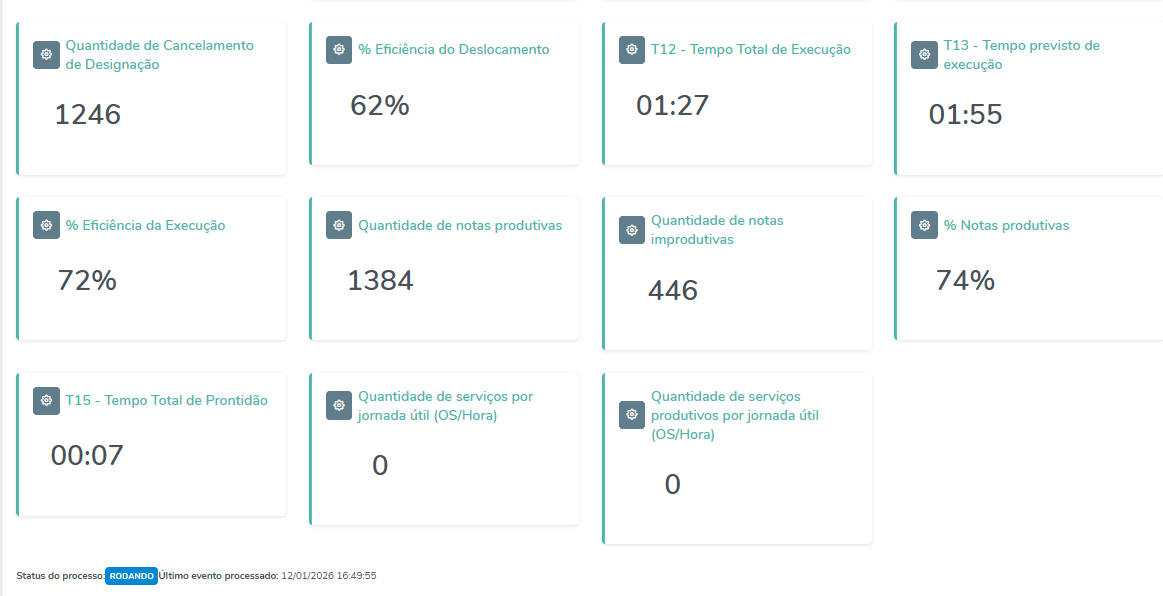The width and height of the screenshot is (1163, 596).
Task: Click the último evento processado timestamp
Action: 329,576
